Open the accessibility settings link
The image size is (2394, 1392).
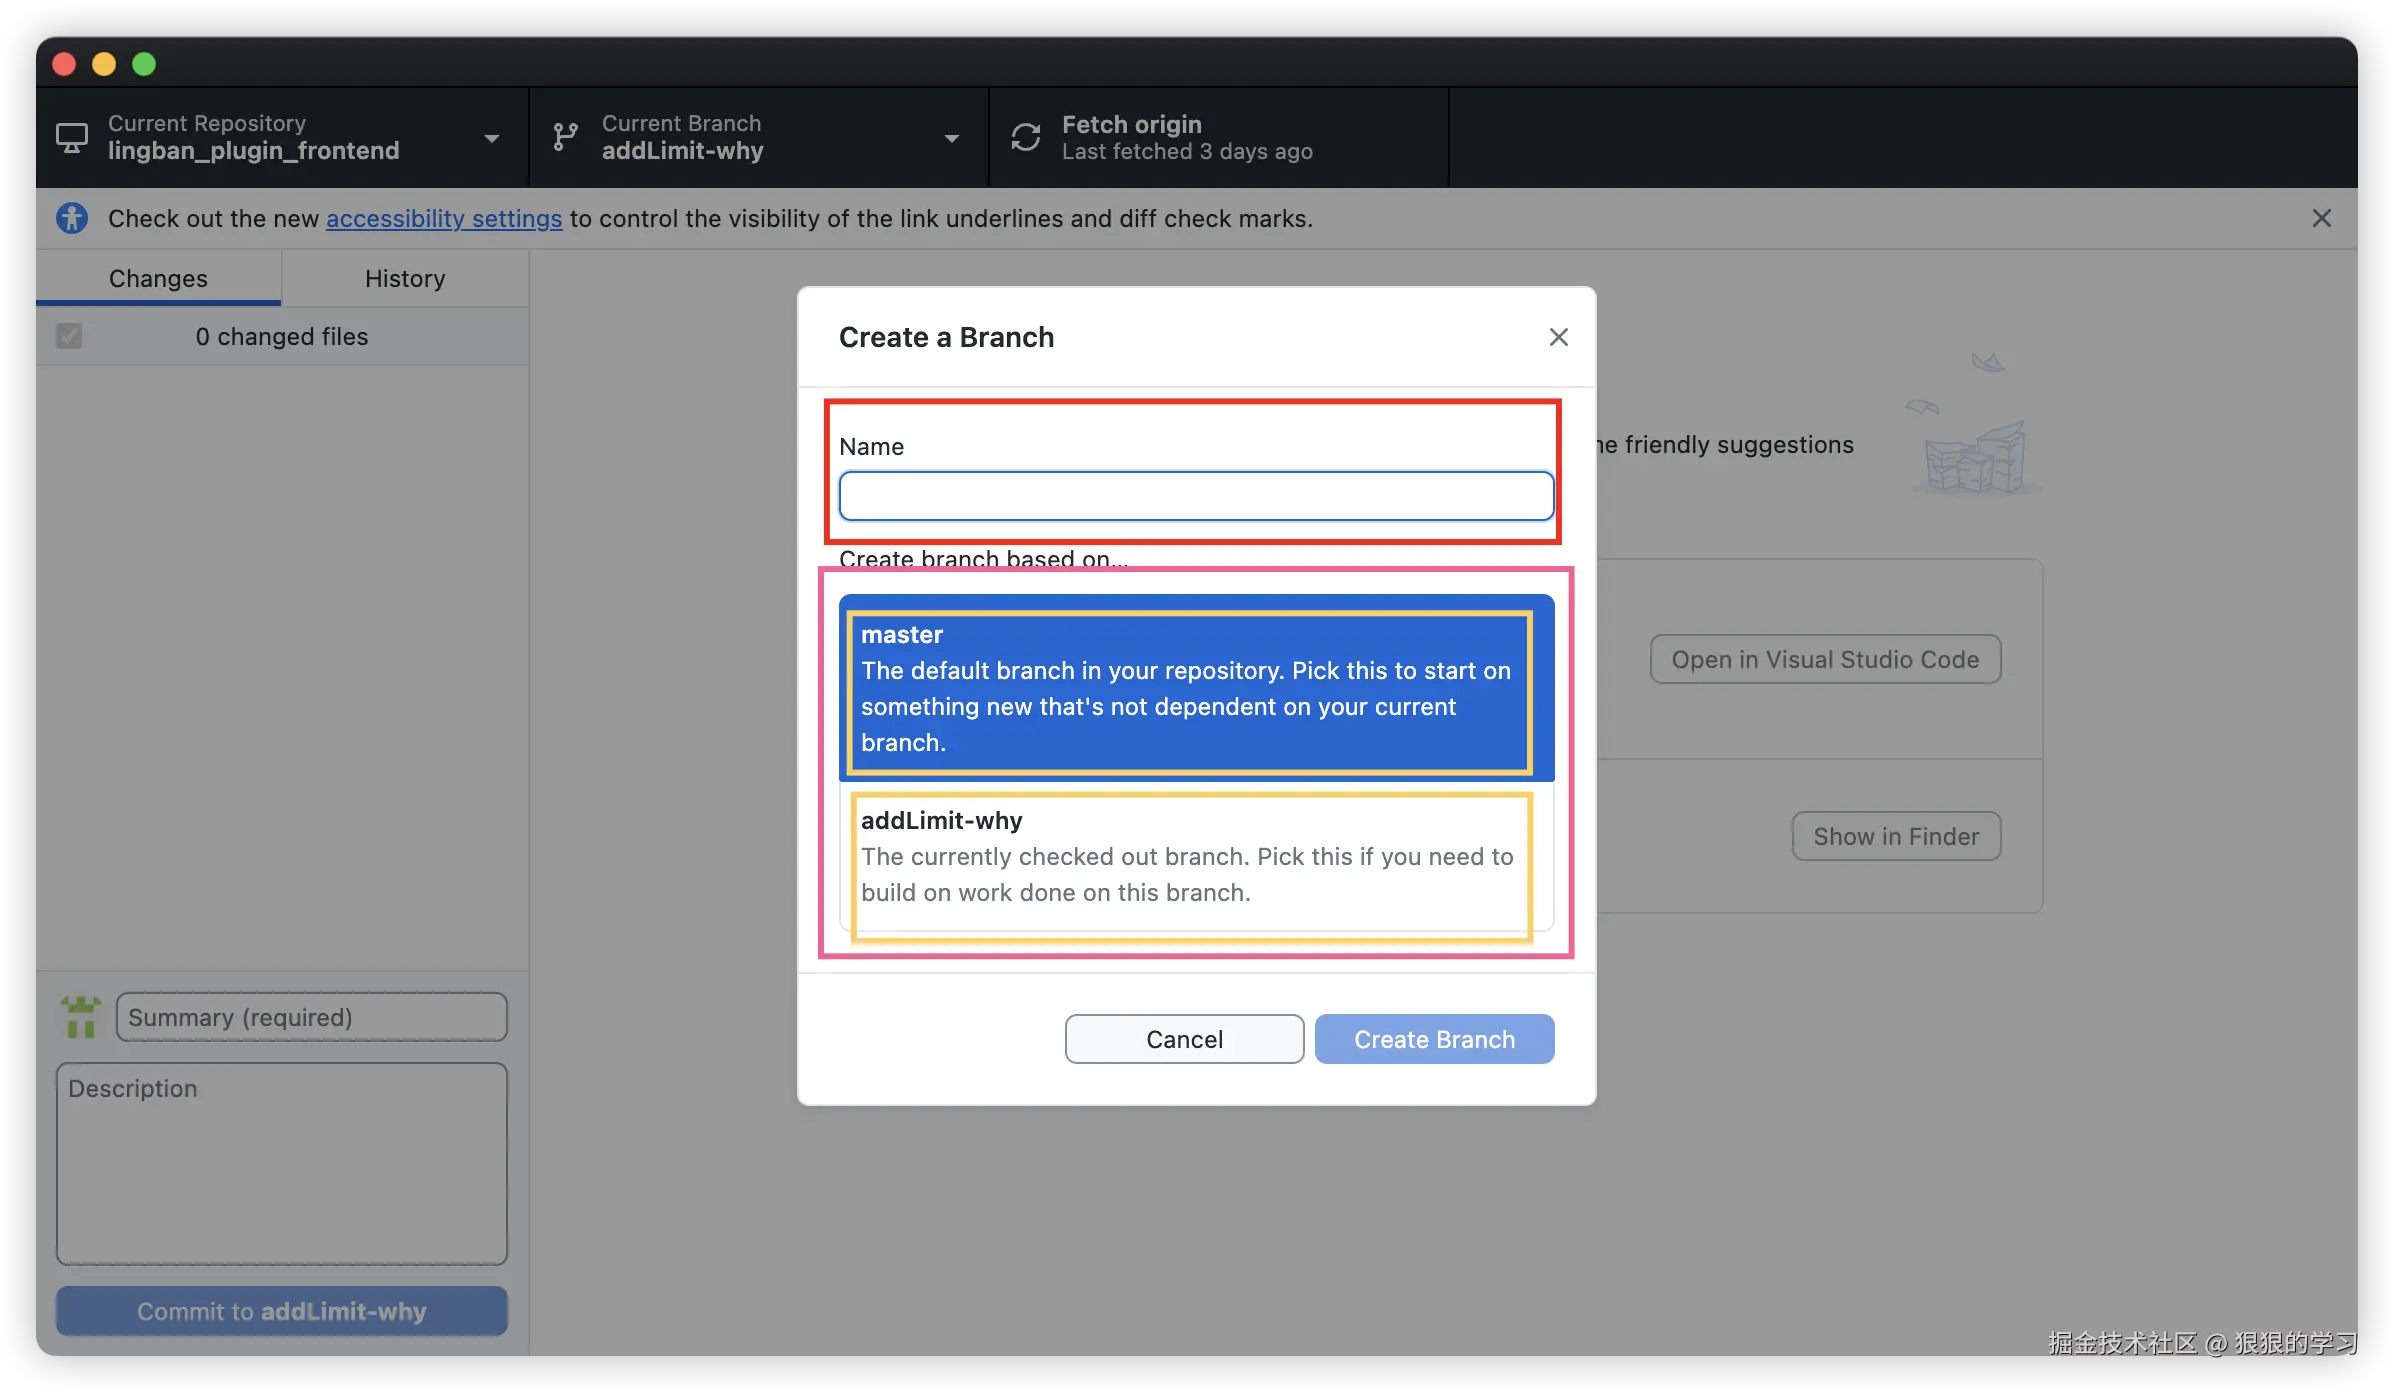click(x=444, y=218)
